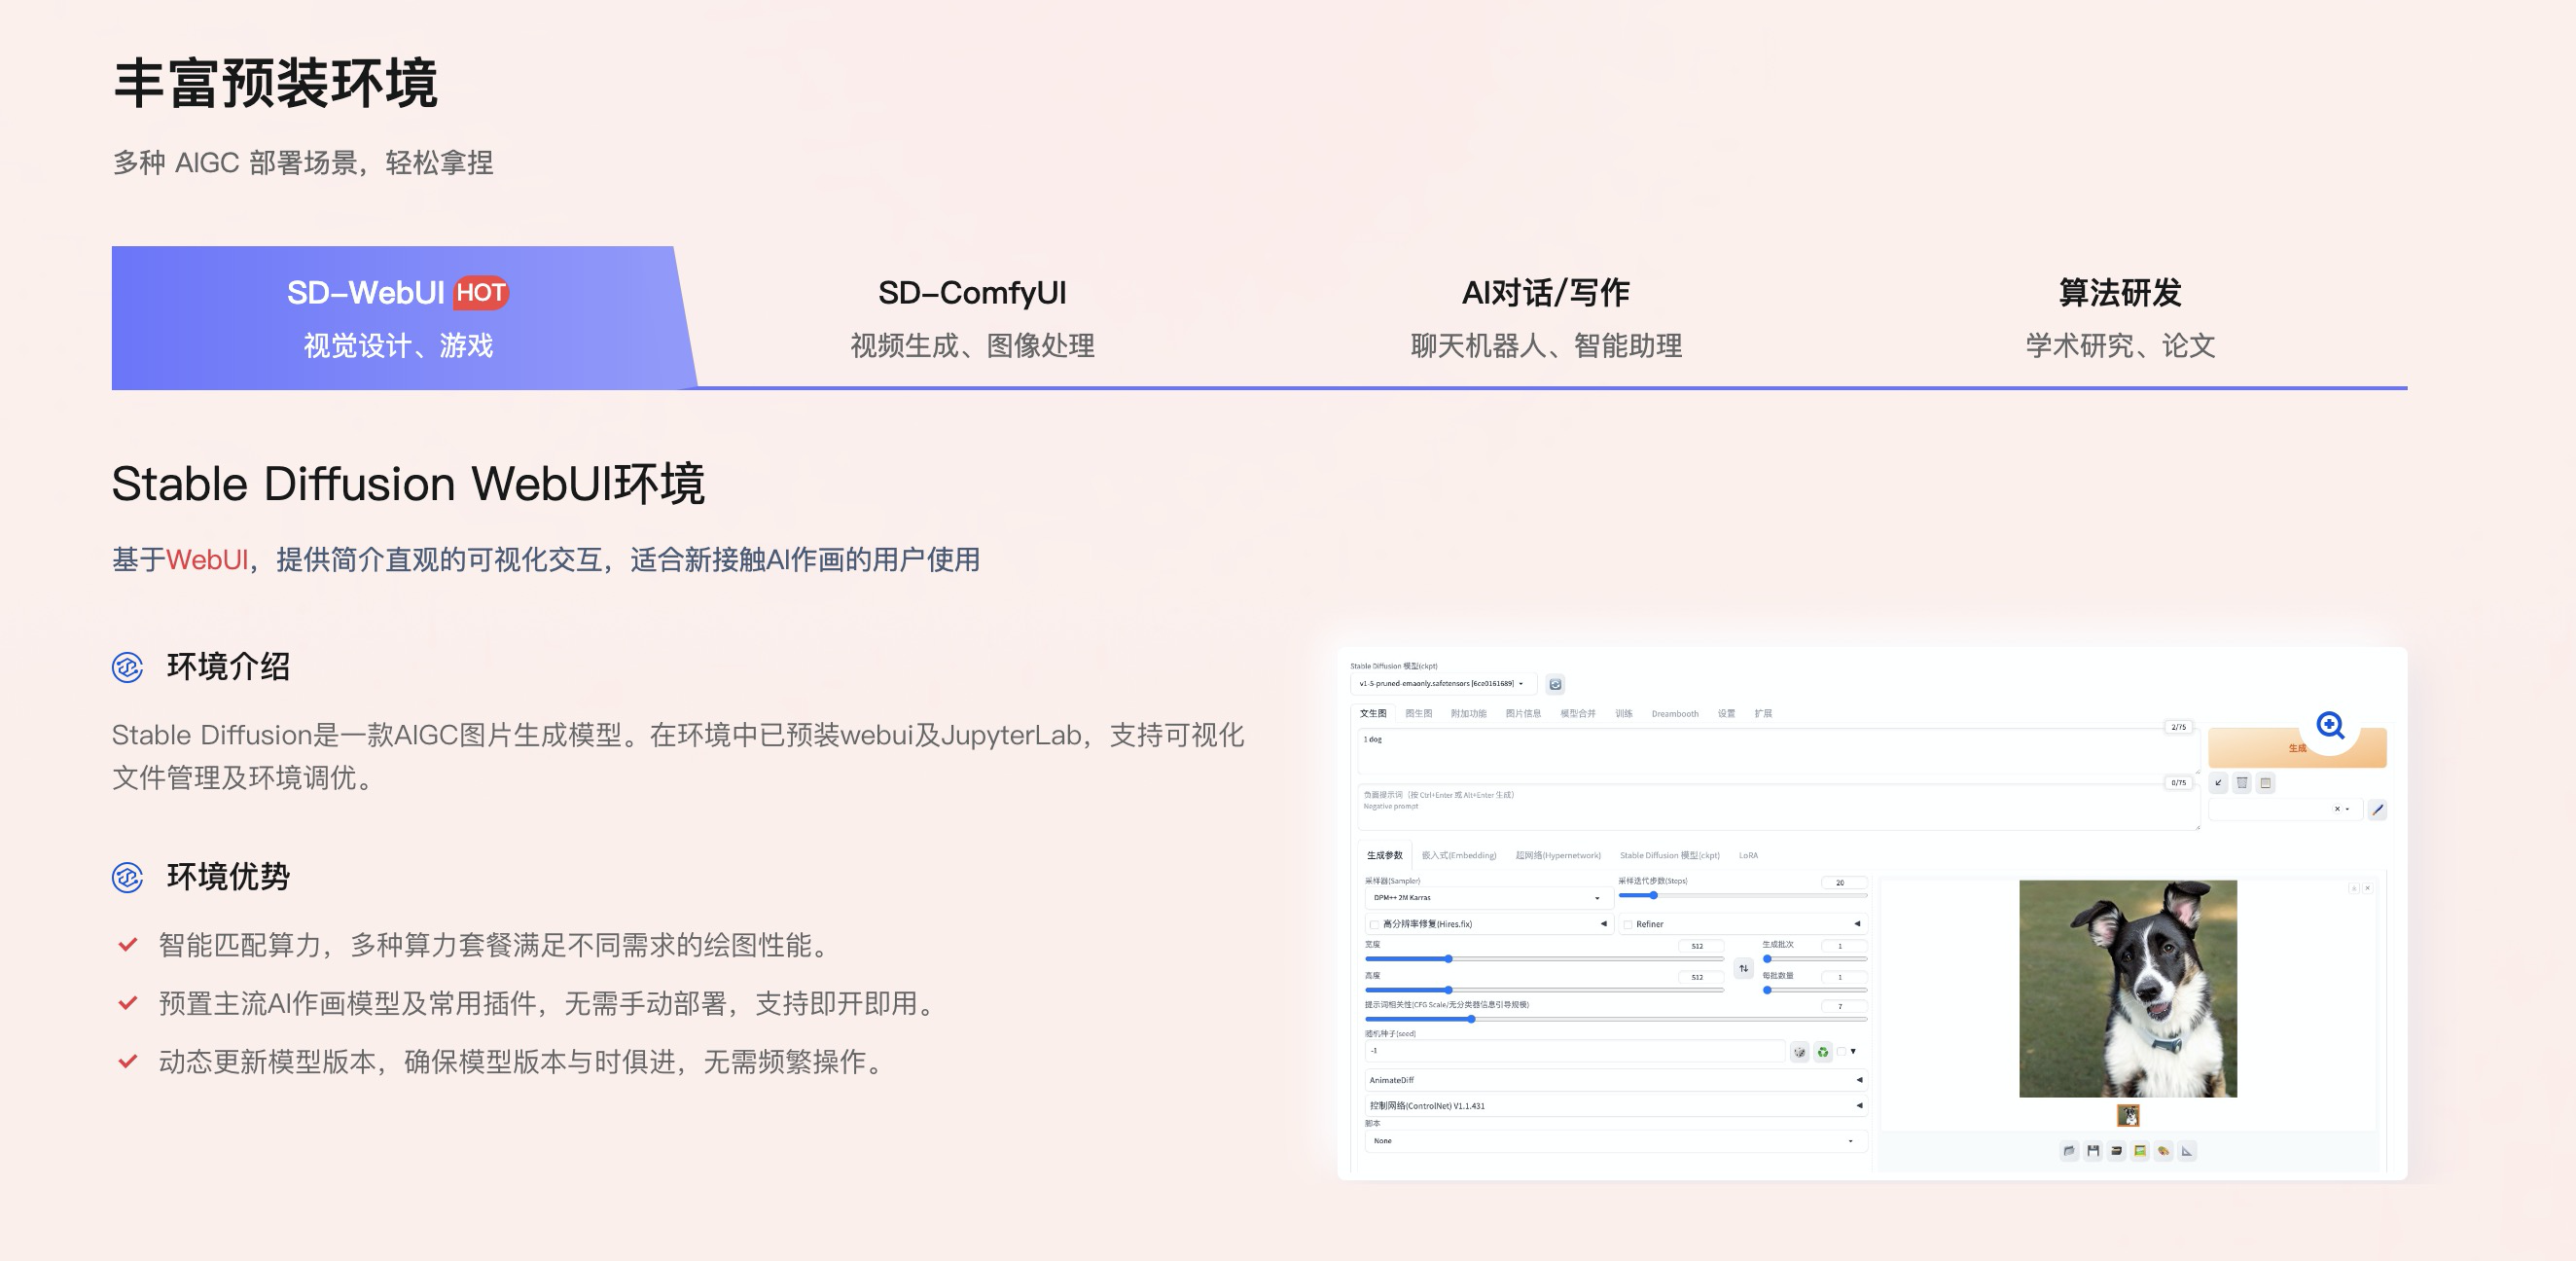
Task: Click the icon beside 环境优势 heading
Action: point(127,877)
